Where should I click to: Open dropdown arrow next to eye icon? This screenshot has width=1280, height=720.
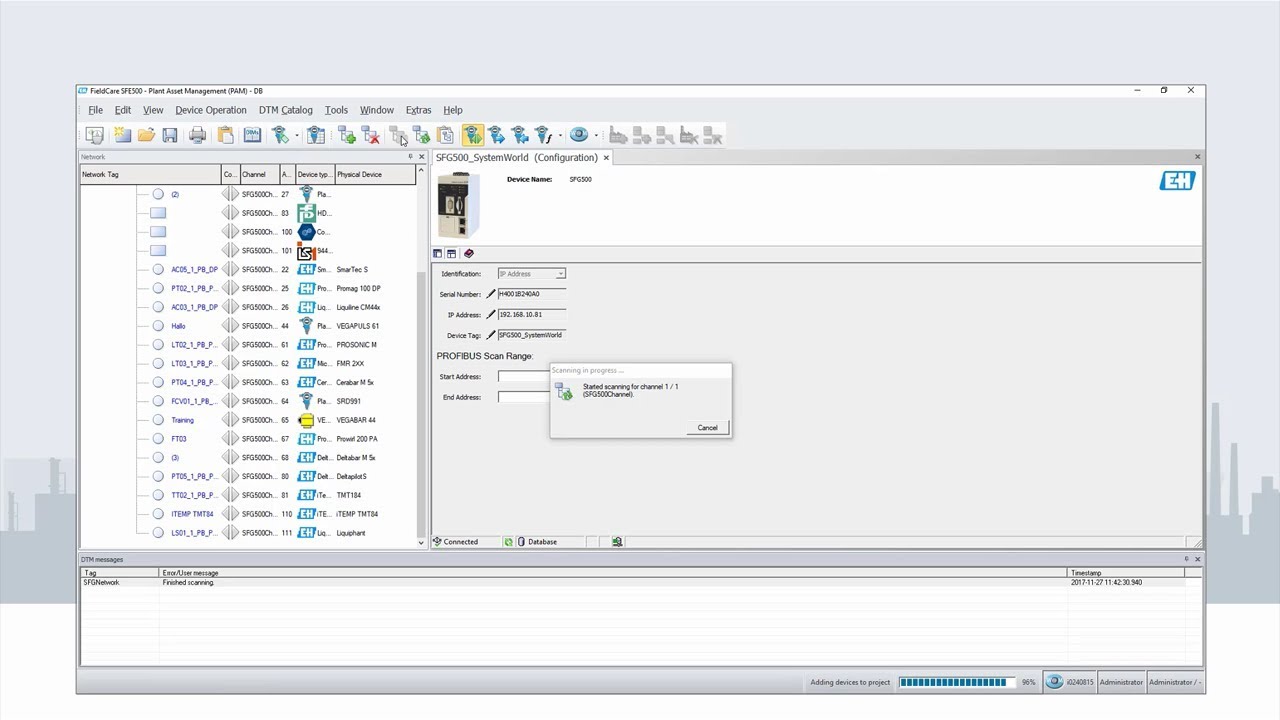(x=597, y=135)
